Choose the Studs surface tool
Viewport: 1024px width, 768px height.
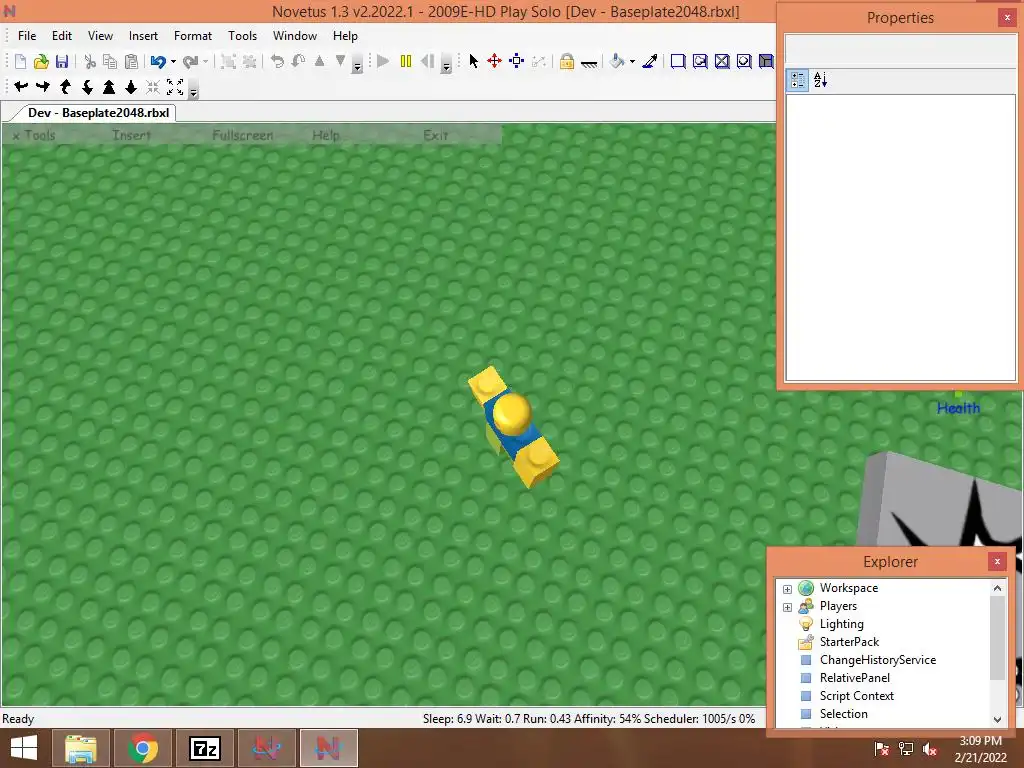[744, 61]
